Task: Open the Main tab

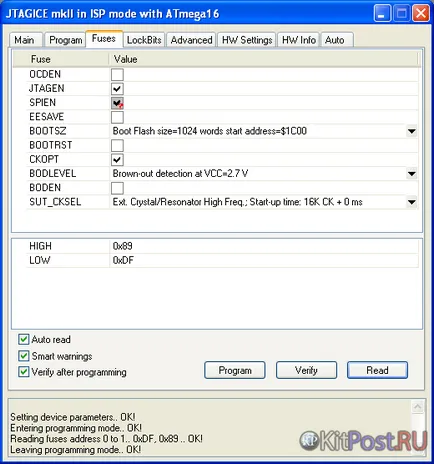Action: [26, 40]
